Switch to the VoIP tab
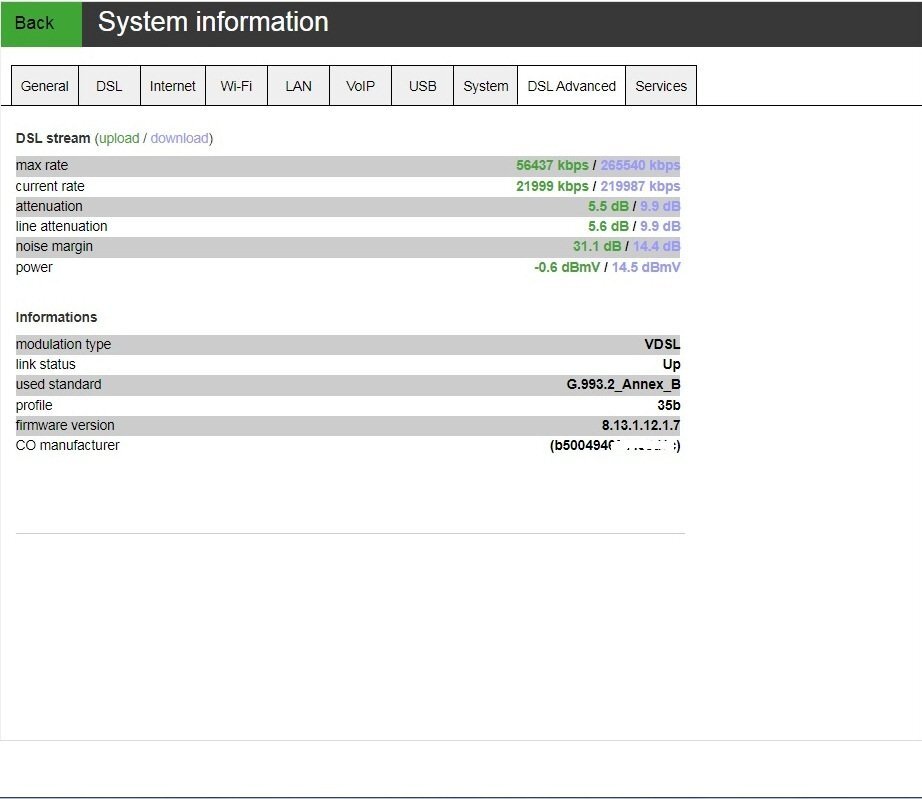Screen dimensions: 922x799 (360, 86)
